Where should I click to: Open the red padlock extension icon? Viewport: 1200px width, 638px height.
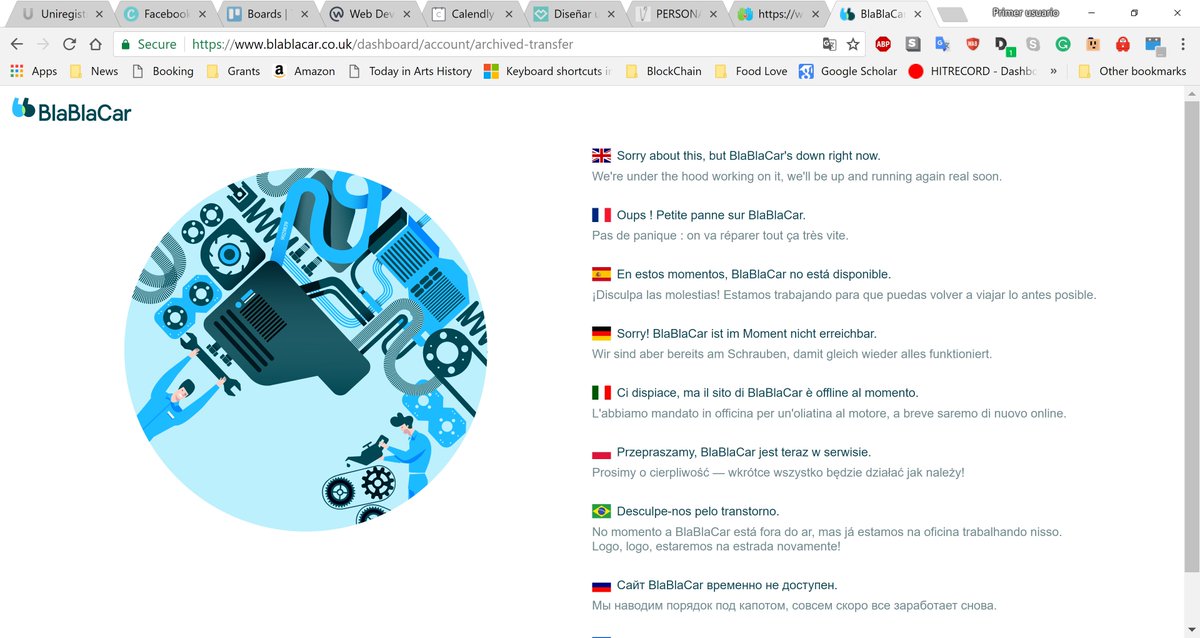(x=1123, y=44)
